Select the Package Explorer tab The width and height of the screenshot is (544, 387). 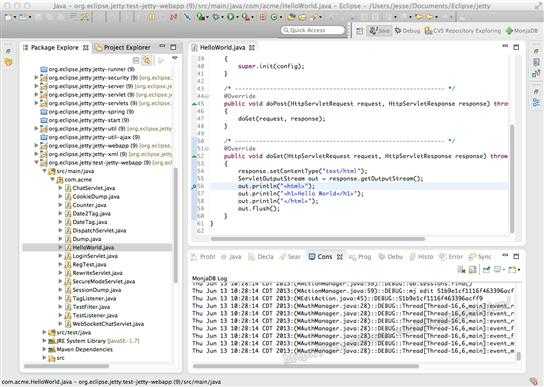coord(55,47)
